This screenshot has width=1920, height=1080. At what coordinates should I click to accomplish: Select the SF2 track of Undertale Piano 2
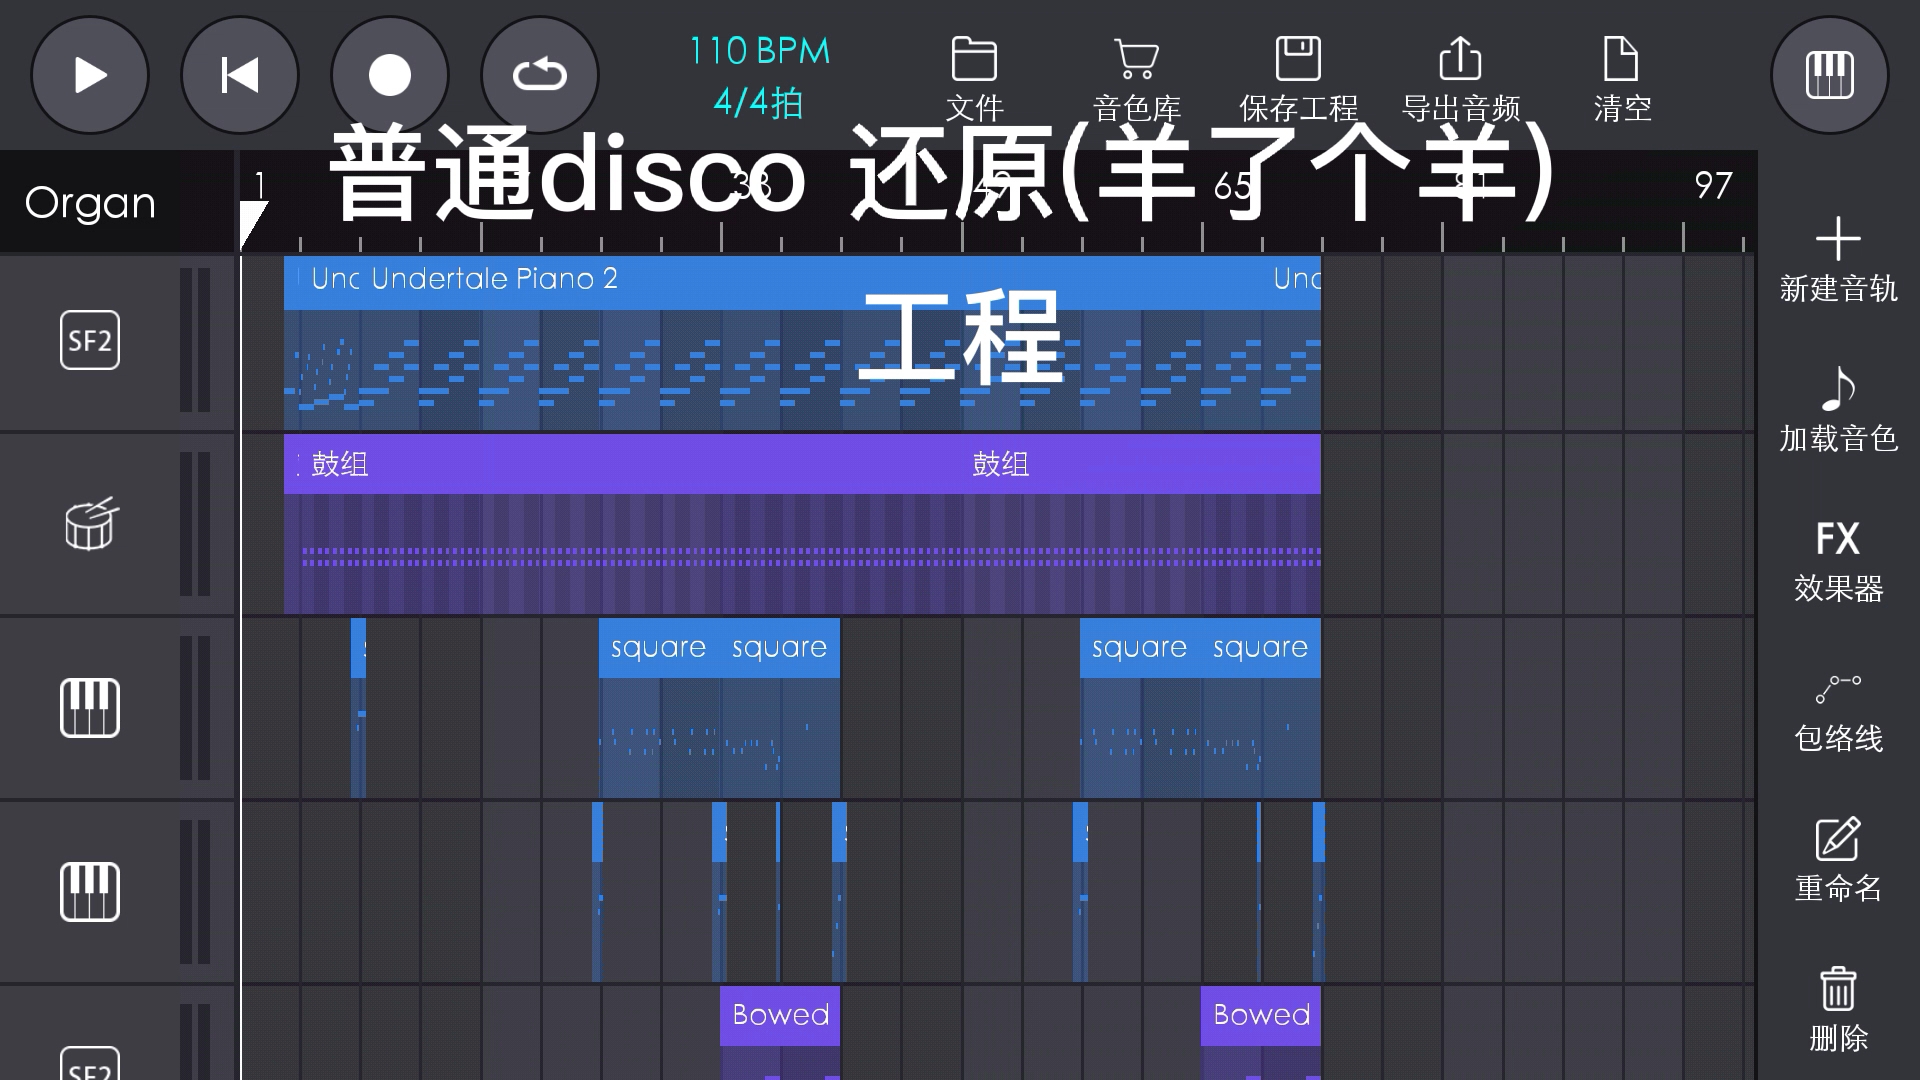90,341
